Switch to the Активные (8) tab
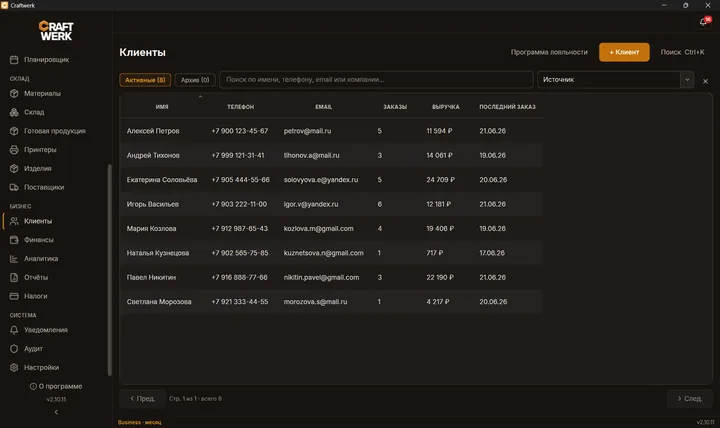 [x=145, y=80]
